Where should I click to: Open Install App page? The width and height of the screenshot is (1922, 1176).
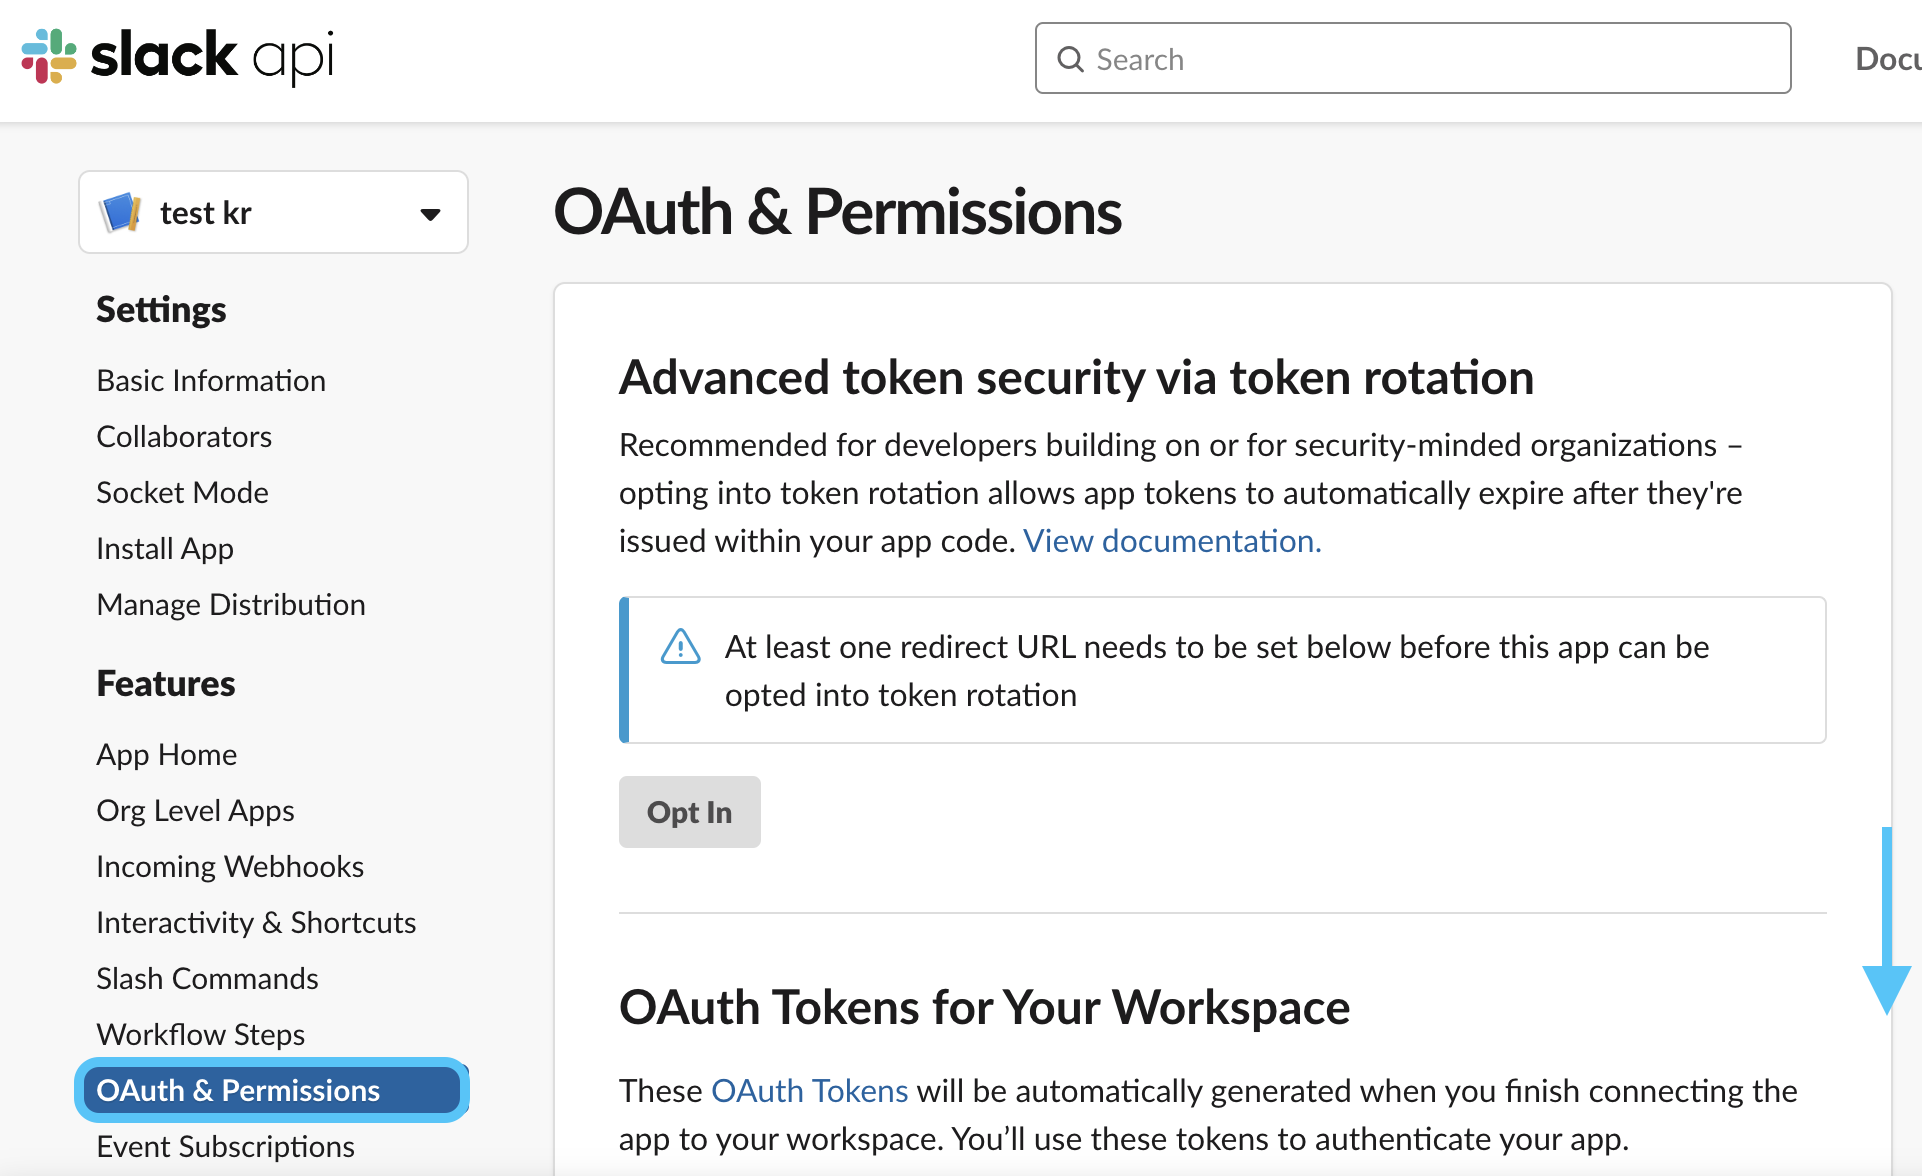point(165,549)
